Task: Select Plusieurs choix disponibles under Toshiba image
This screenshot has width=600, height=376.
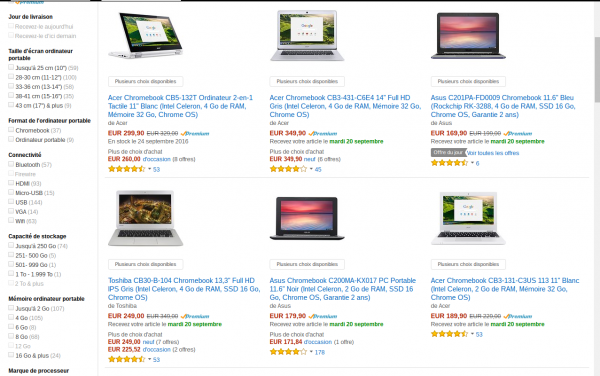Action: 145,264
